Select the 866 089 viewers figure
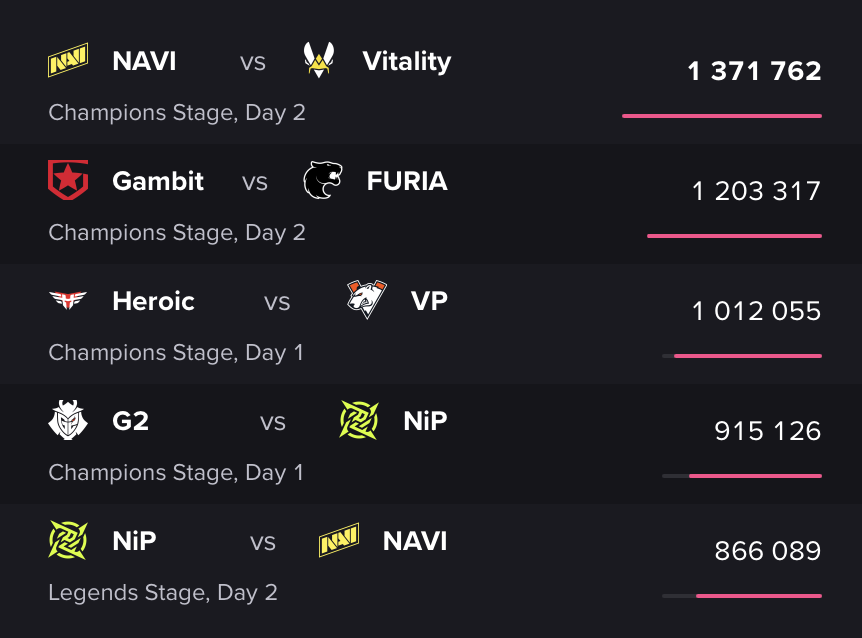This screenshot has height=638, width=862. pos(768,551)
